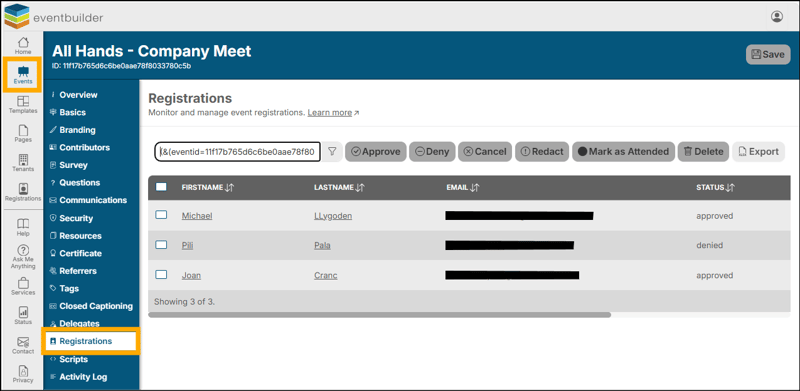Tick the checkbox for Pili's row
This screenshot has height=391, width=800.
click(x=161, y=245)
